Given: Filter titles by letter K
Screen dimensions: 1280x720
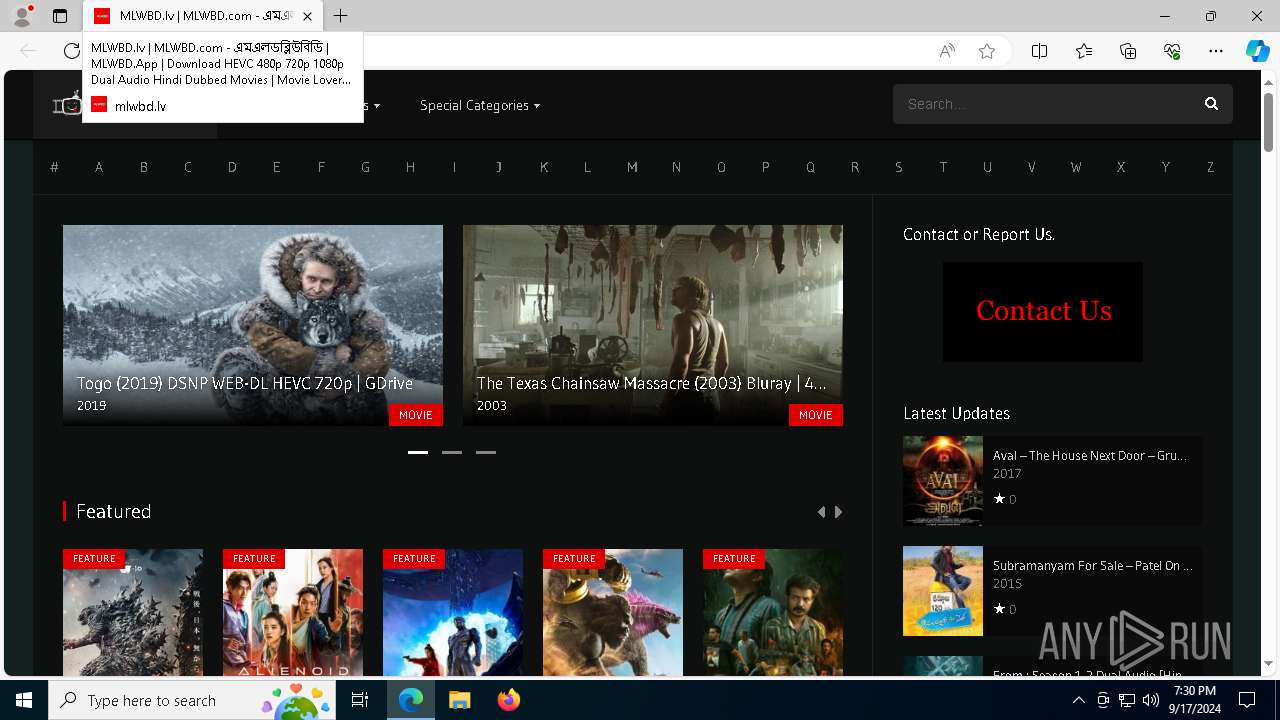Looking at the screenshot, I should 543,167.
